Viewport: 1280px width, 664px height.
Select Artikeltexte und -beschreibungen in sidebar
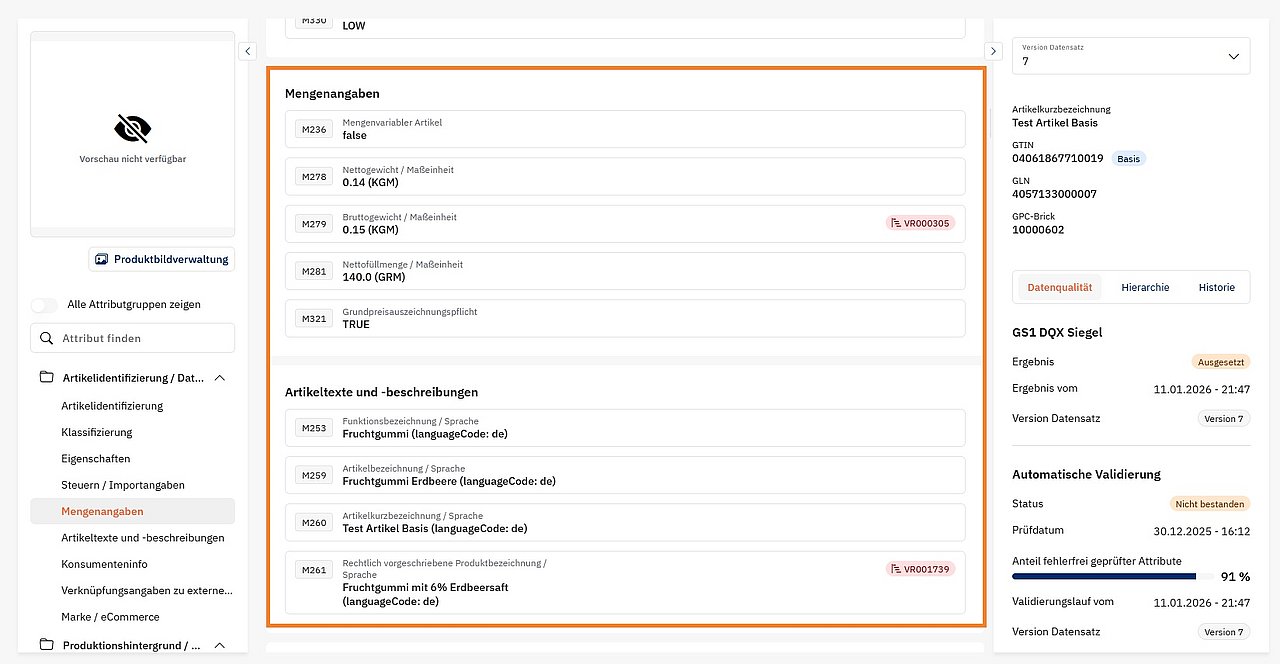point(142,538)
